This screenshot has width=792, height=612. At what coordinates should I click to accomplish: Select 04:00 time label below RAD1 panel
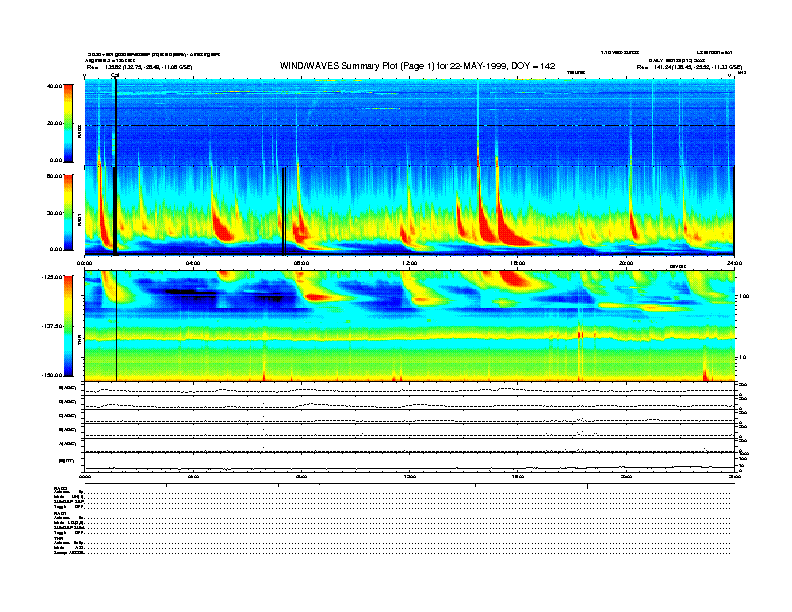(x=193, y=263)
